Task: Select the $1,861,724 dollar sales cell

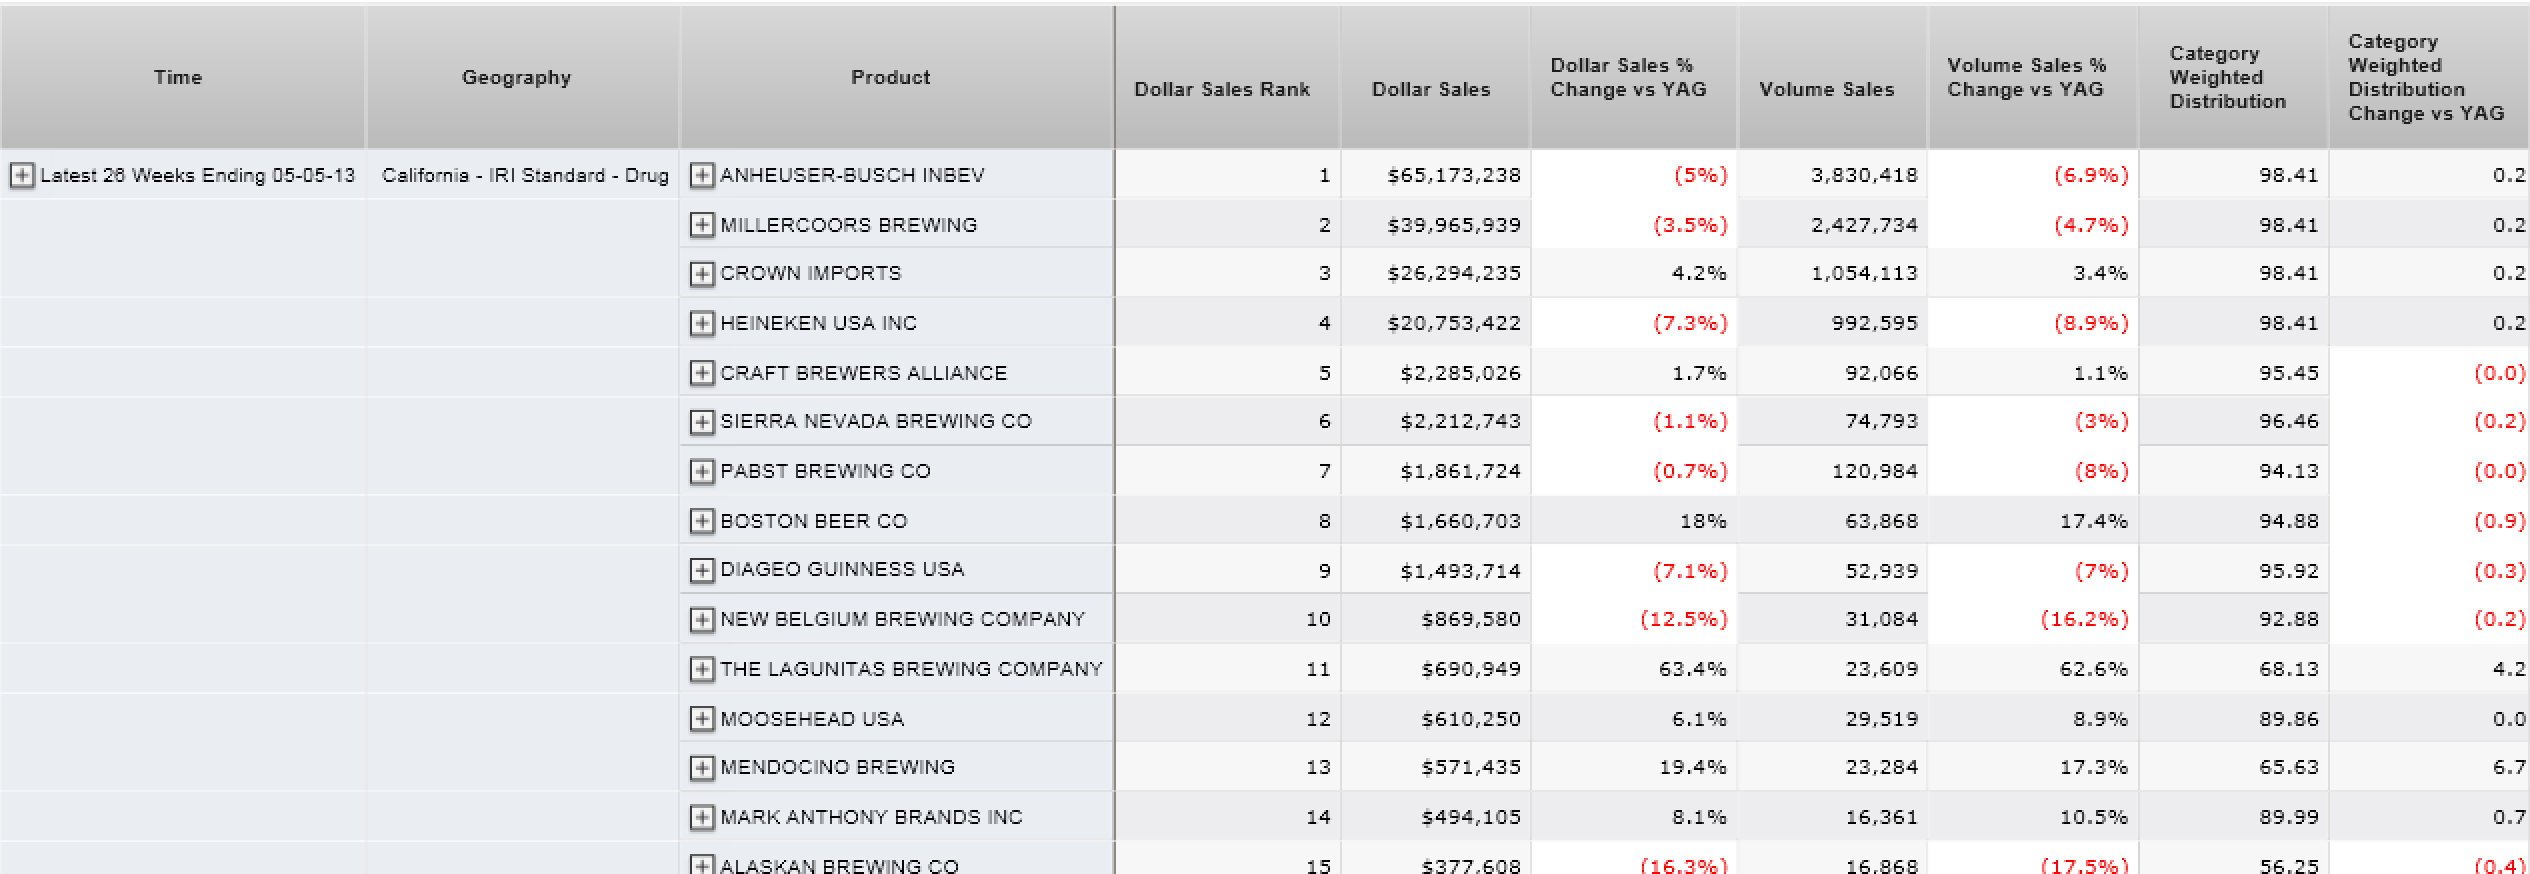Action: [x=1436, y=471]
